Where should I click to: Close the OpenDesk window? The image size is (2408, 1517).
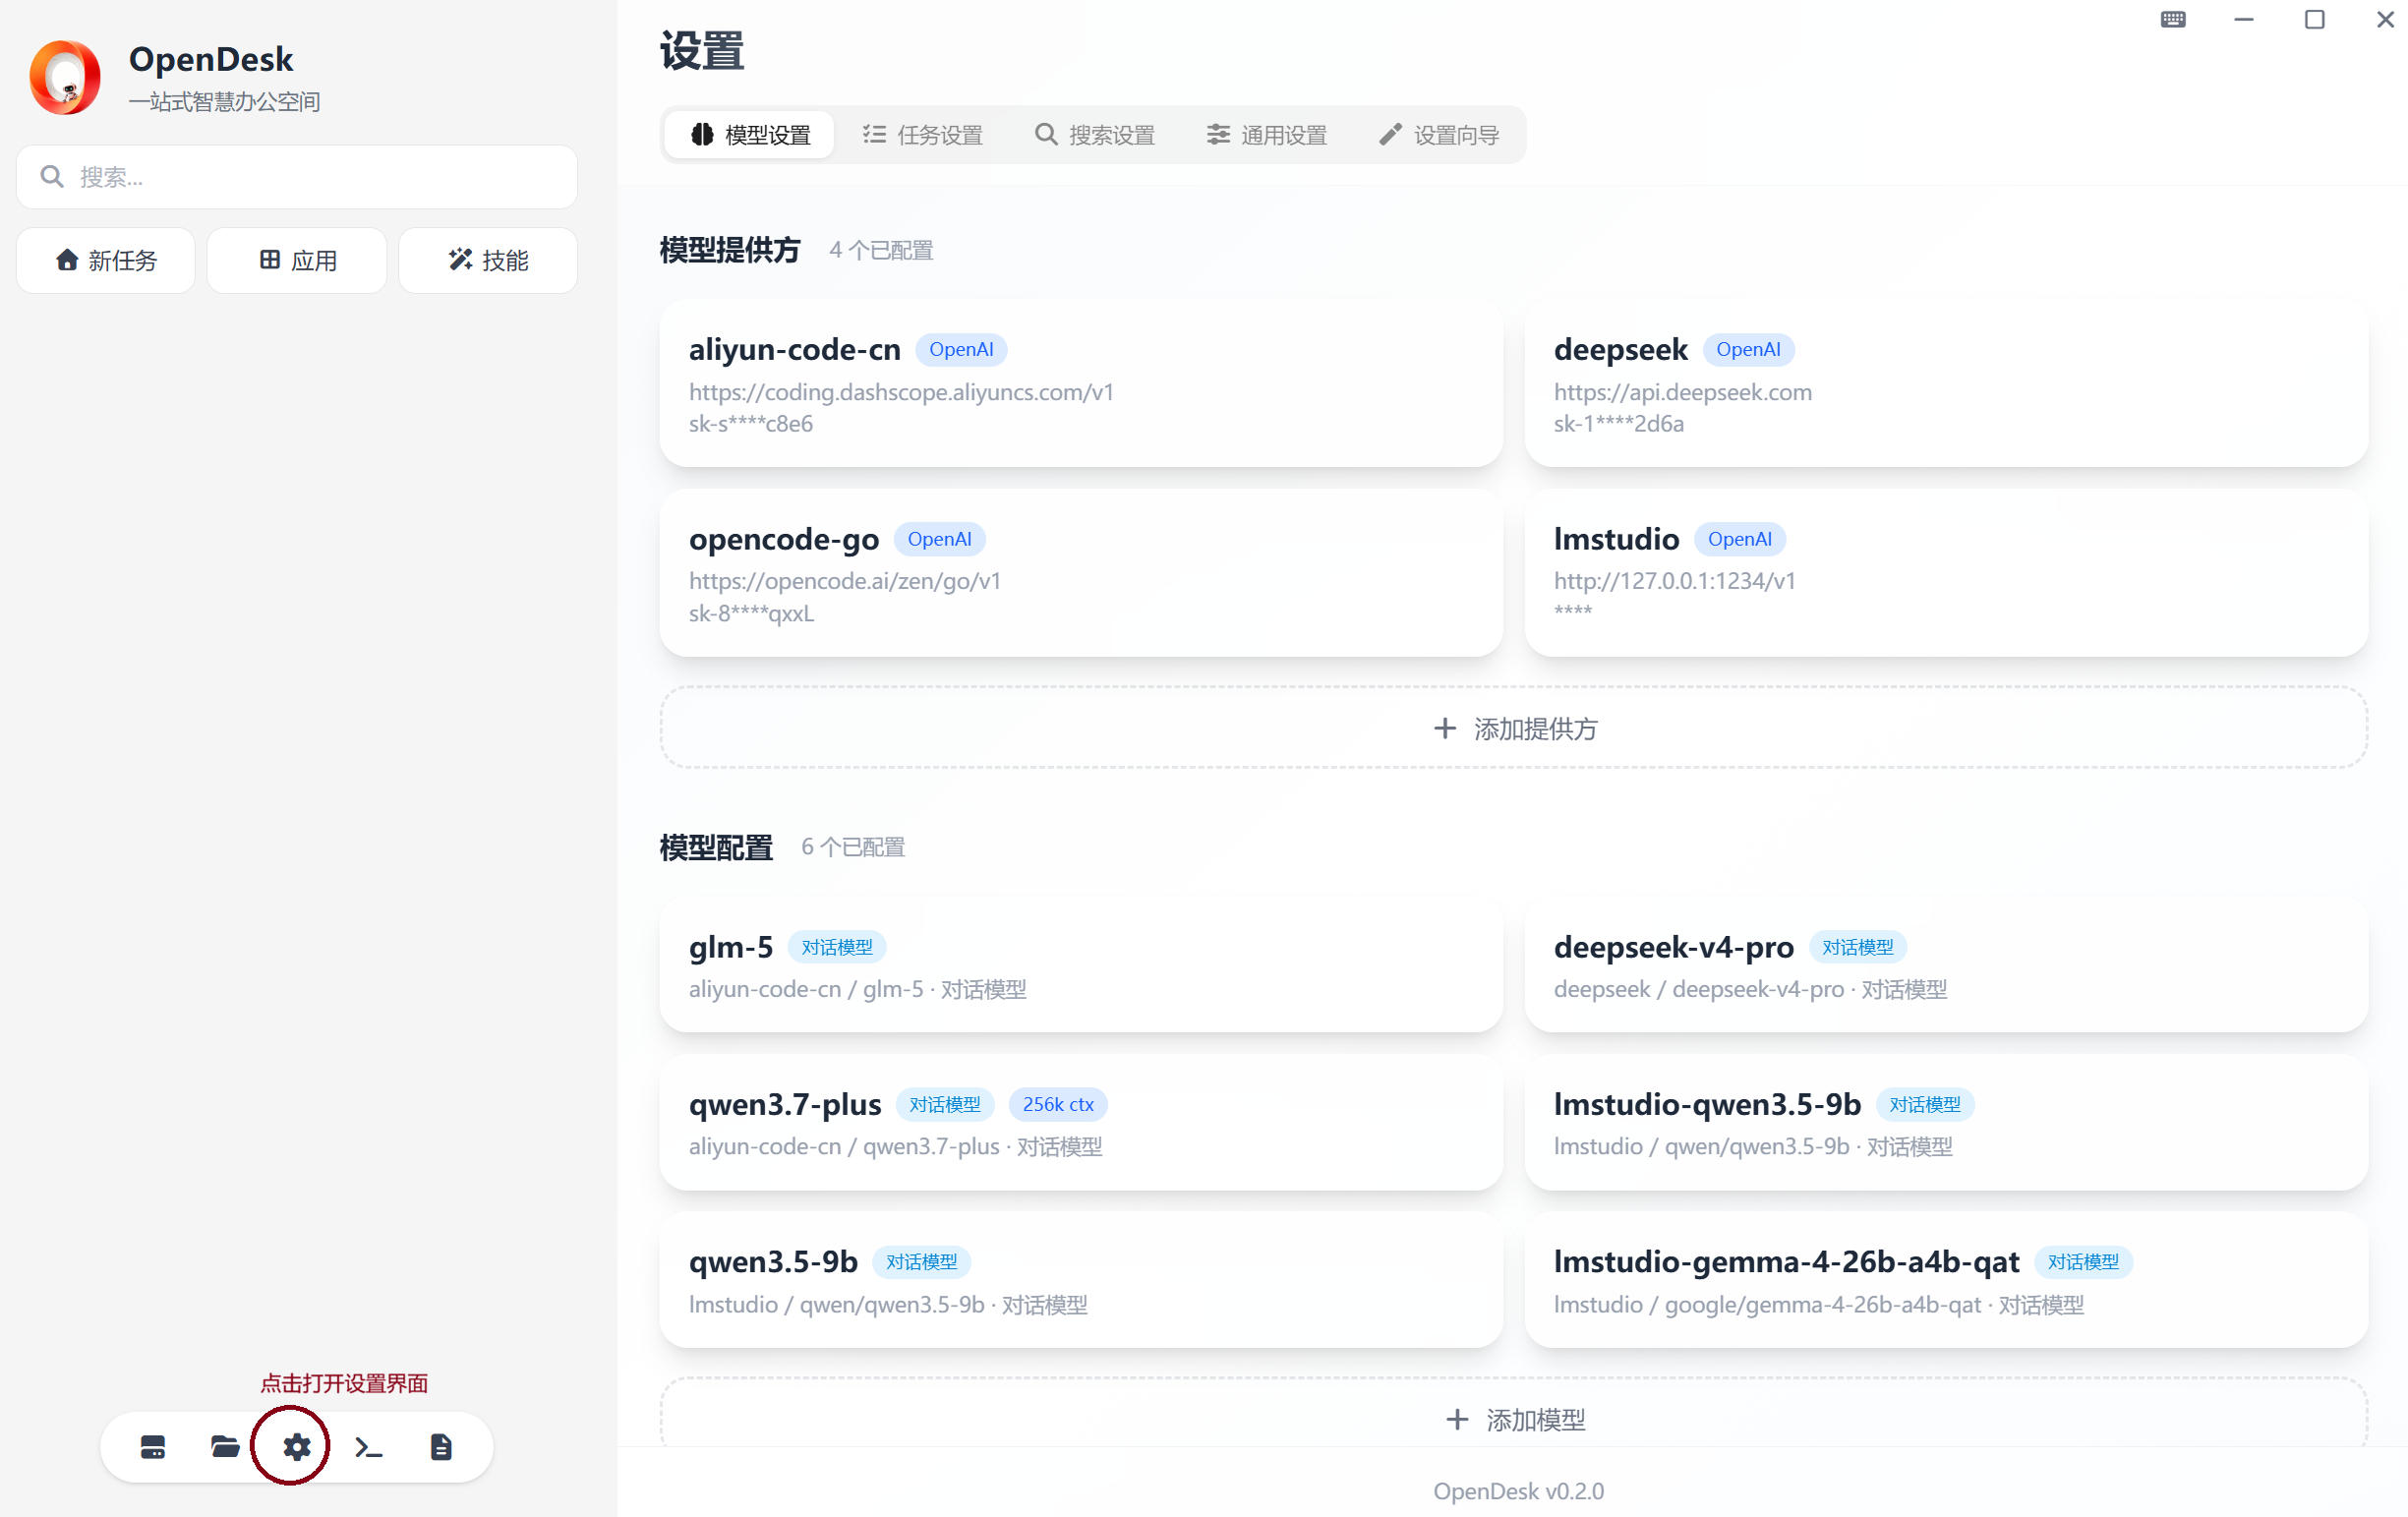pyautogui.click(x=2385, y=19)
